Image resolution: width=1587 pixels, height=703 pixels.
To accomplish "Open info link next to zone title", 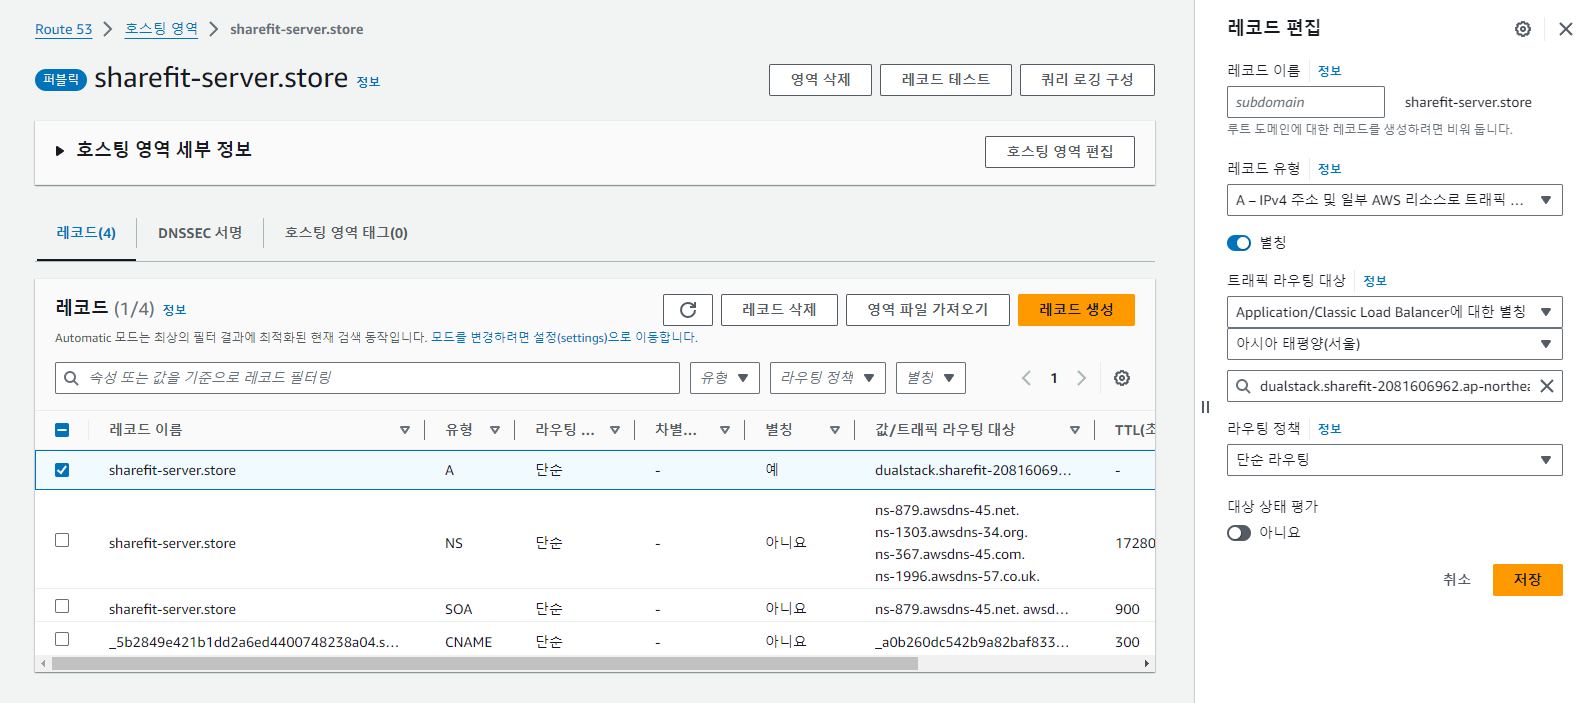I will click(368, 82).
